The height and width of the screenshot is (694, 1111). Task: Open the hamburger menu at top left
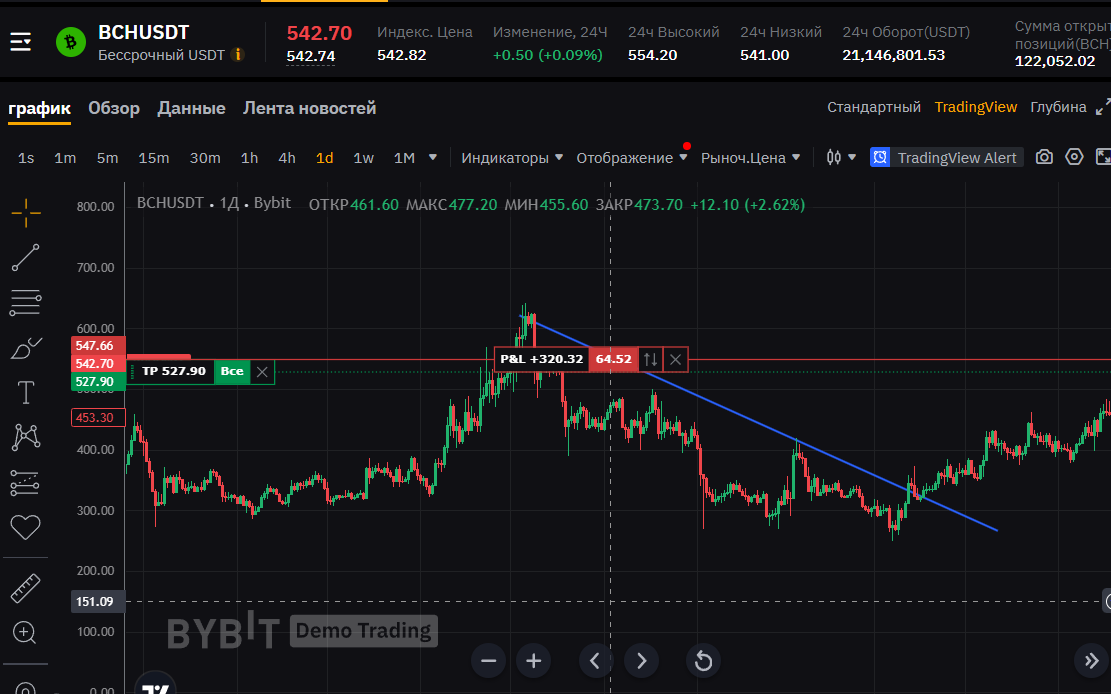coord(21,43)
